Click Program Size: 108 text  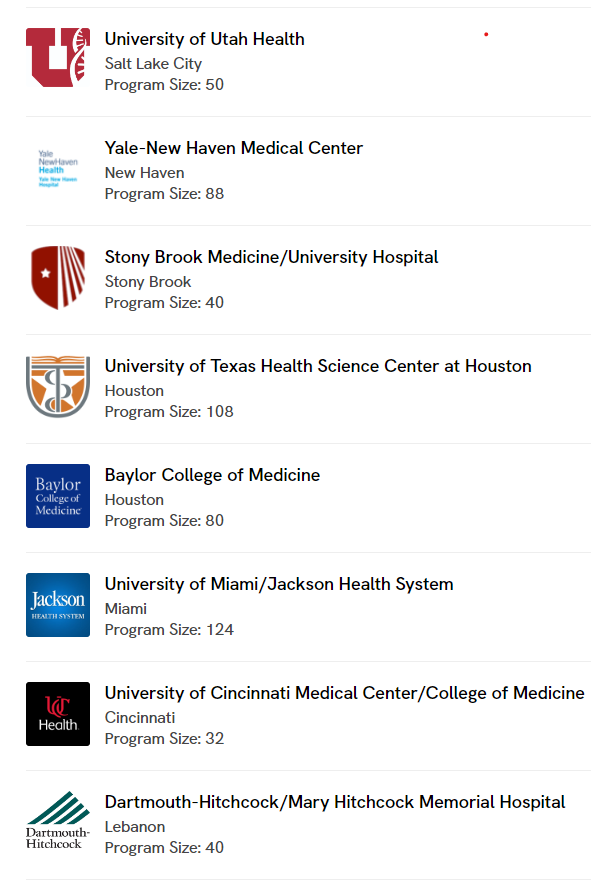pyautogui.click(x=169, y=411)
